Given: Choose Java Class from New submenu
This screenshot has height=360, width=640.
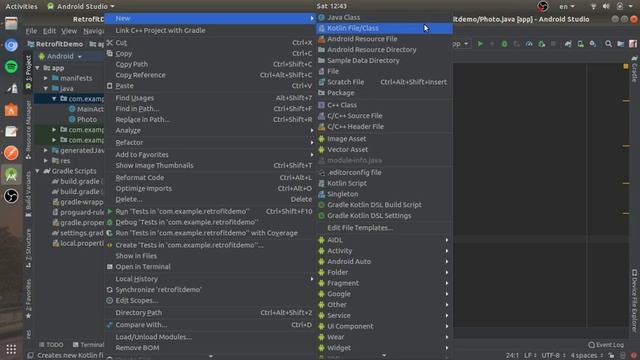Looking at the screenshot, I should (384, 17).
